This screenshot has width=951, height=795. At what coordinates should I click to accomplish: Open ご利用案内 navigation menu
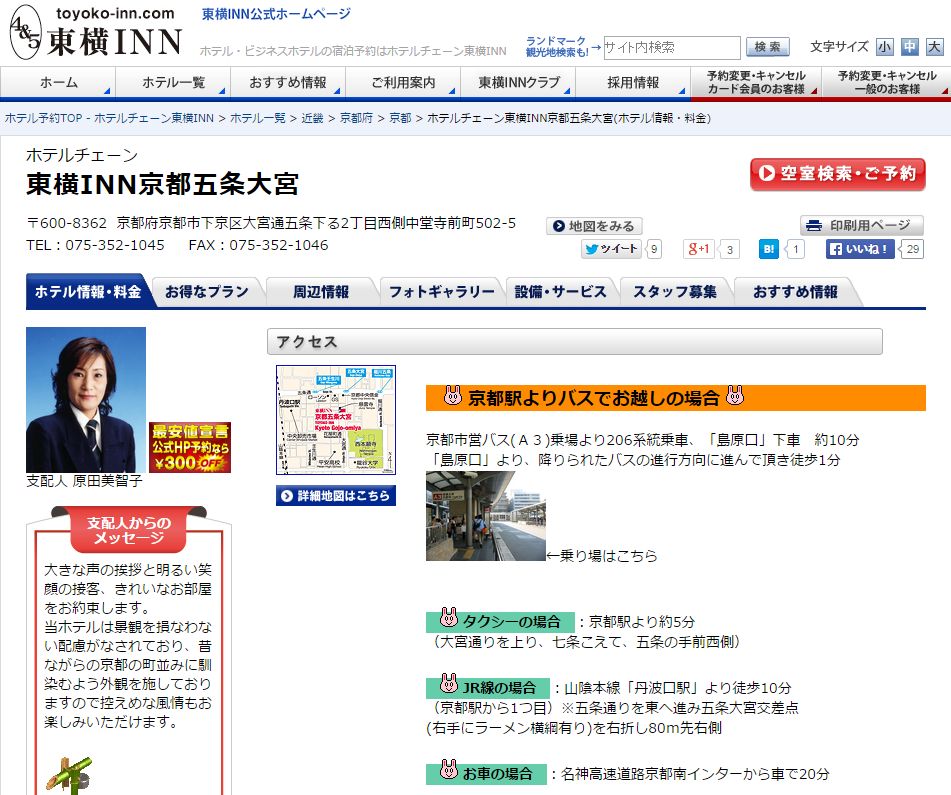click(x=403, y=82)
